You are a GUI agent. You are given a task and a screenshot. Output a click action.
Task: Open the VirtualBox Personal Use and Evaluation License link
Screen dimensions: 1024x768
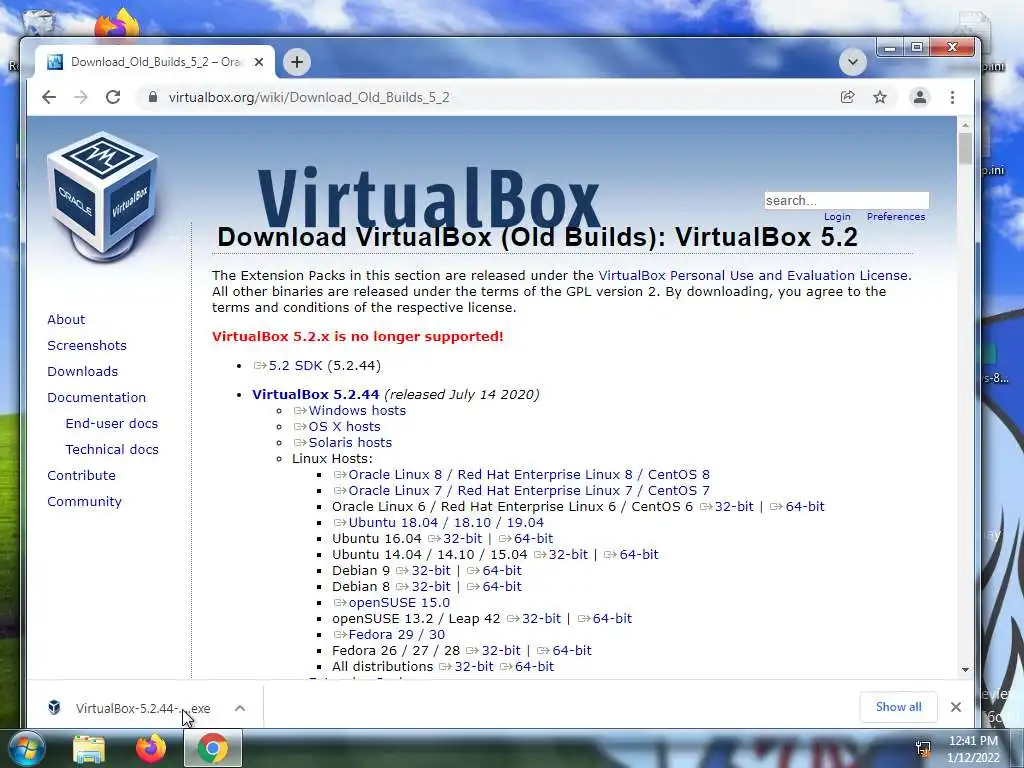pyautogui.click(x=753, y=276)
